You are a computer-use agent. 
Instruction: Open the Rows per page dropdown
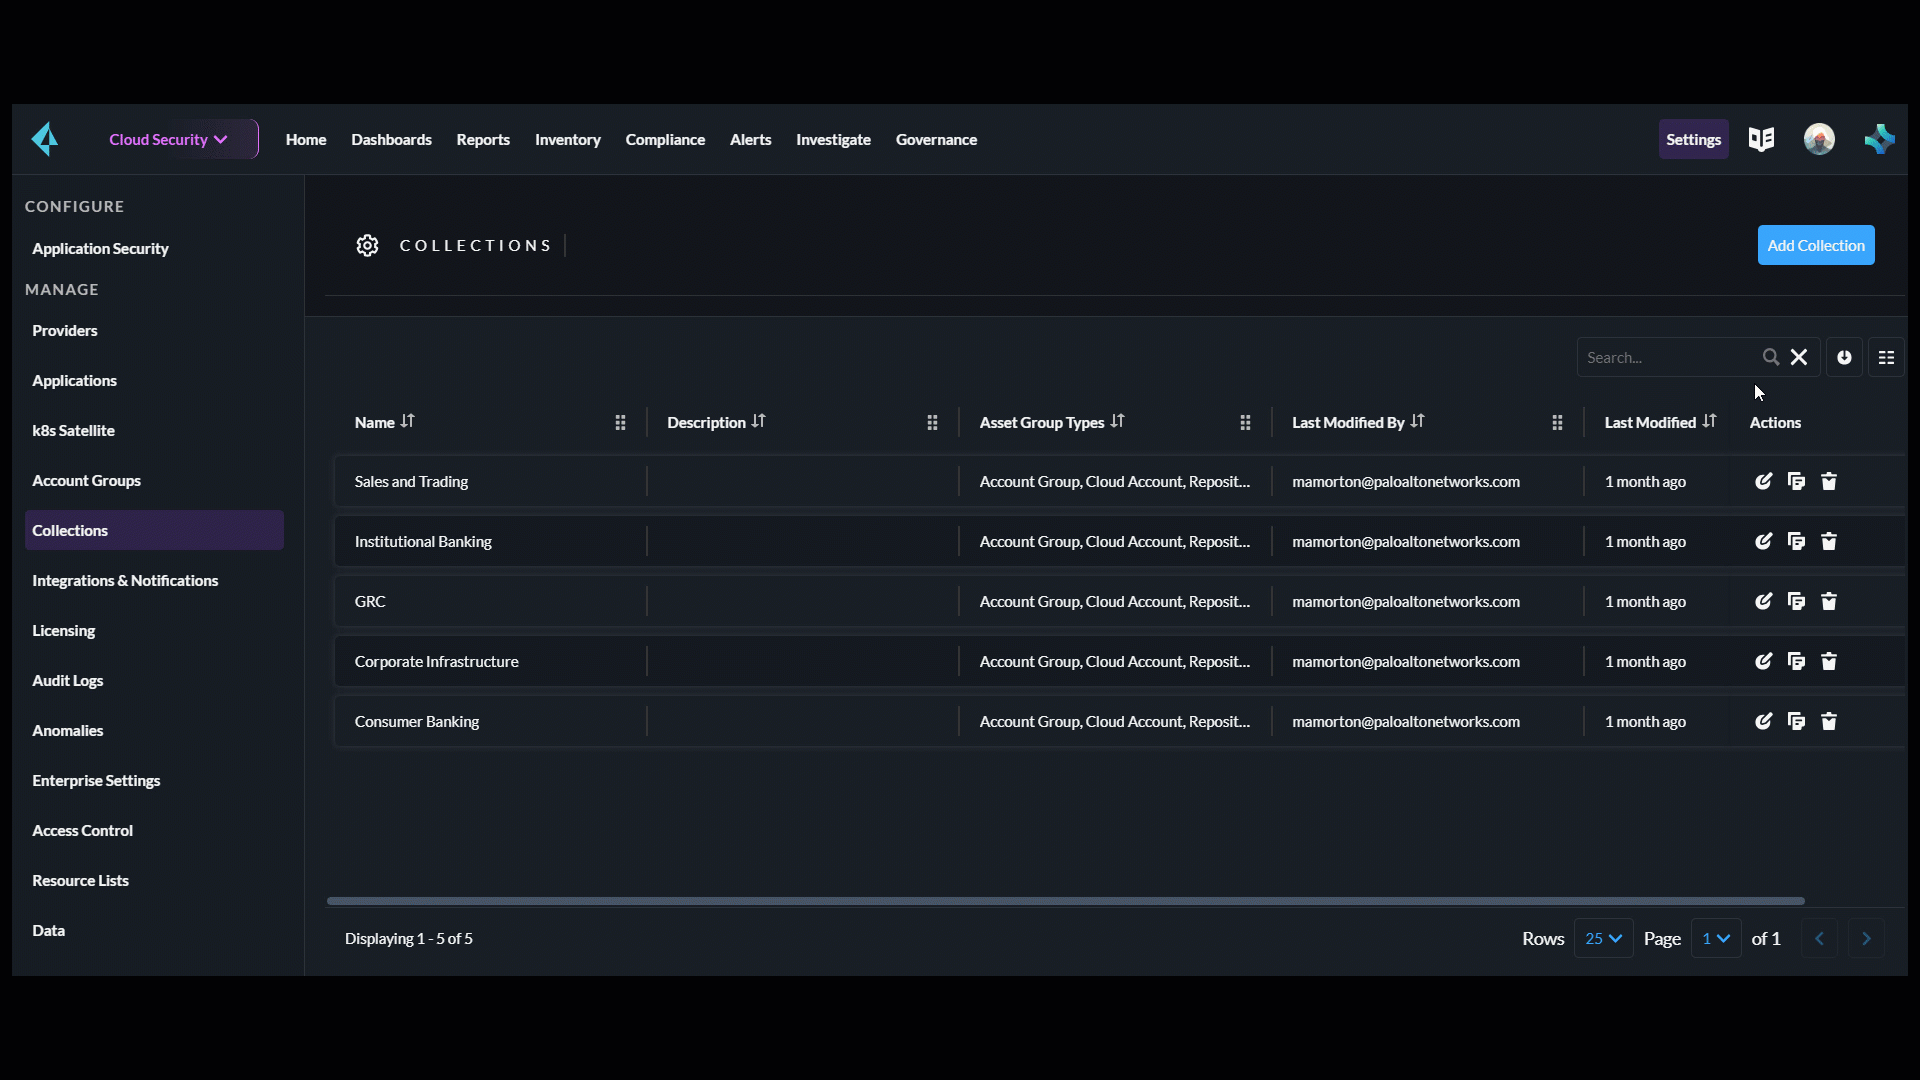coord(1603,938)
